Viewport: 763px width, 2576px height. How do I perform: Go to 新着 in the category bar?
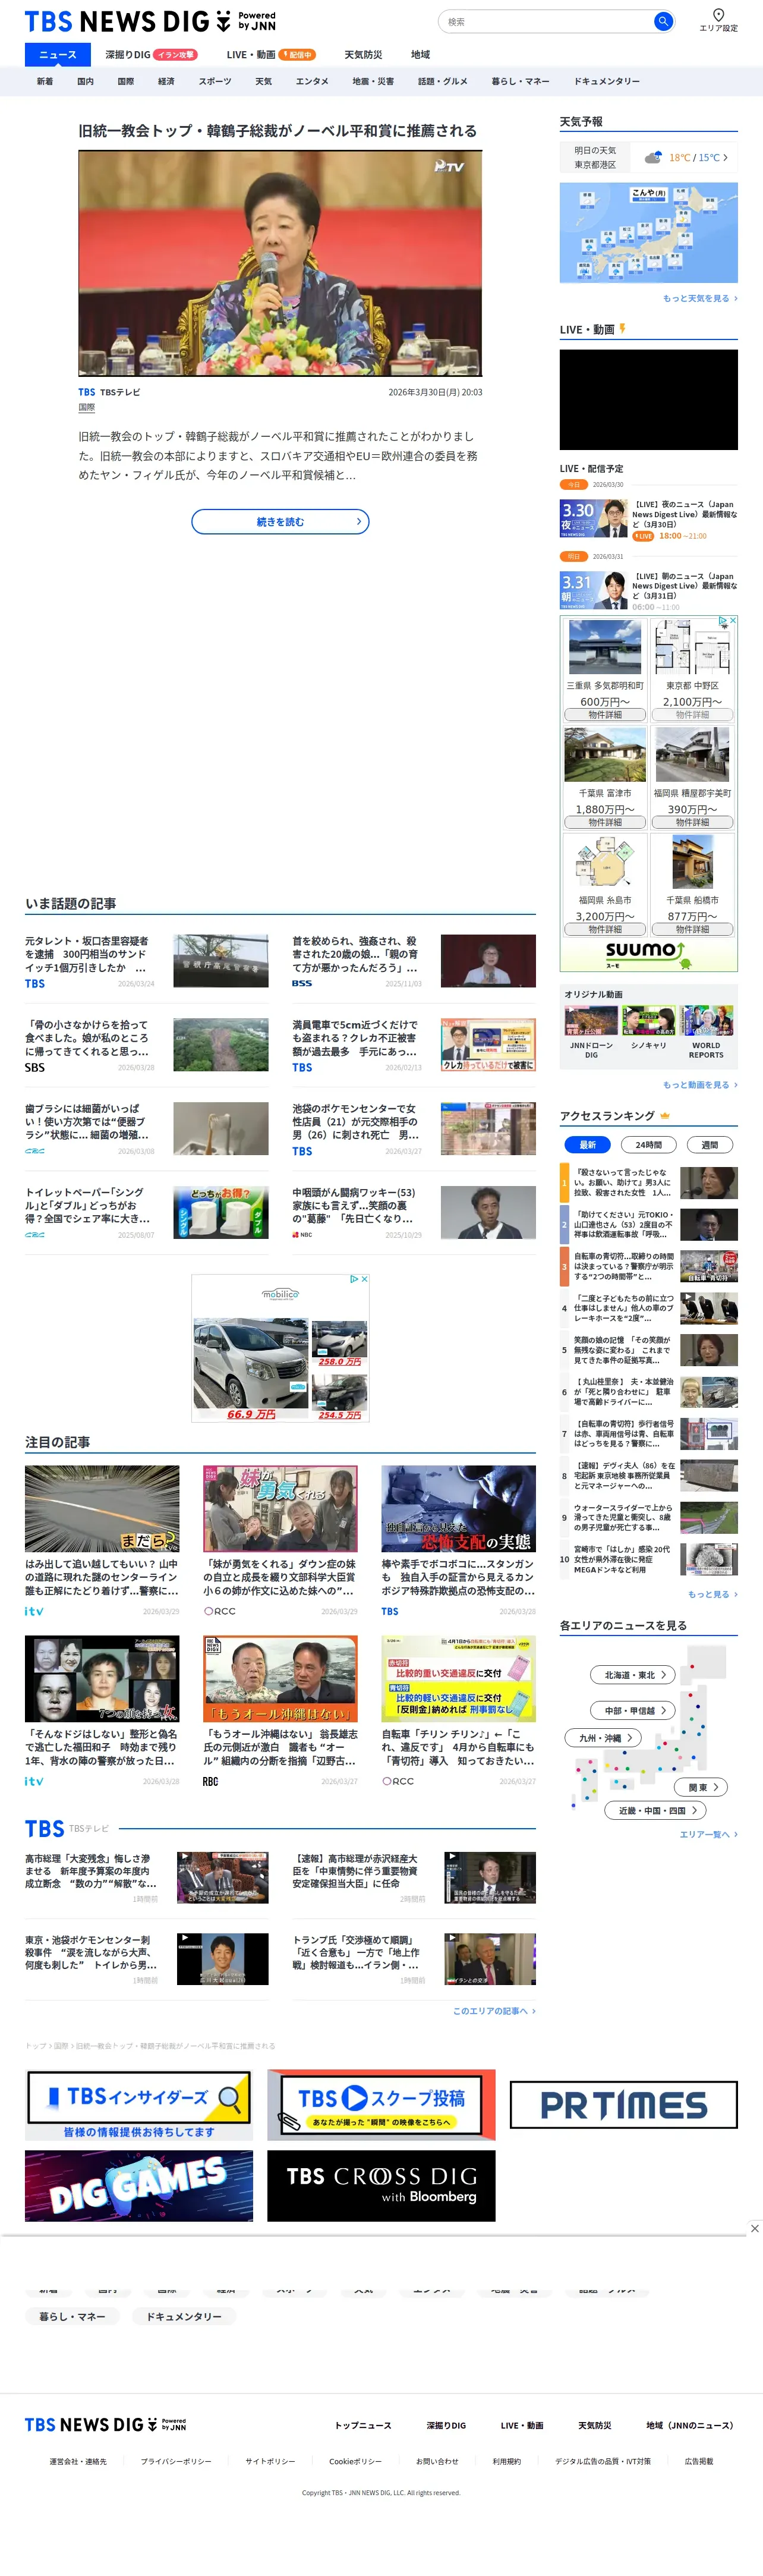click(45, 81)
